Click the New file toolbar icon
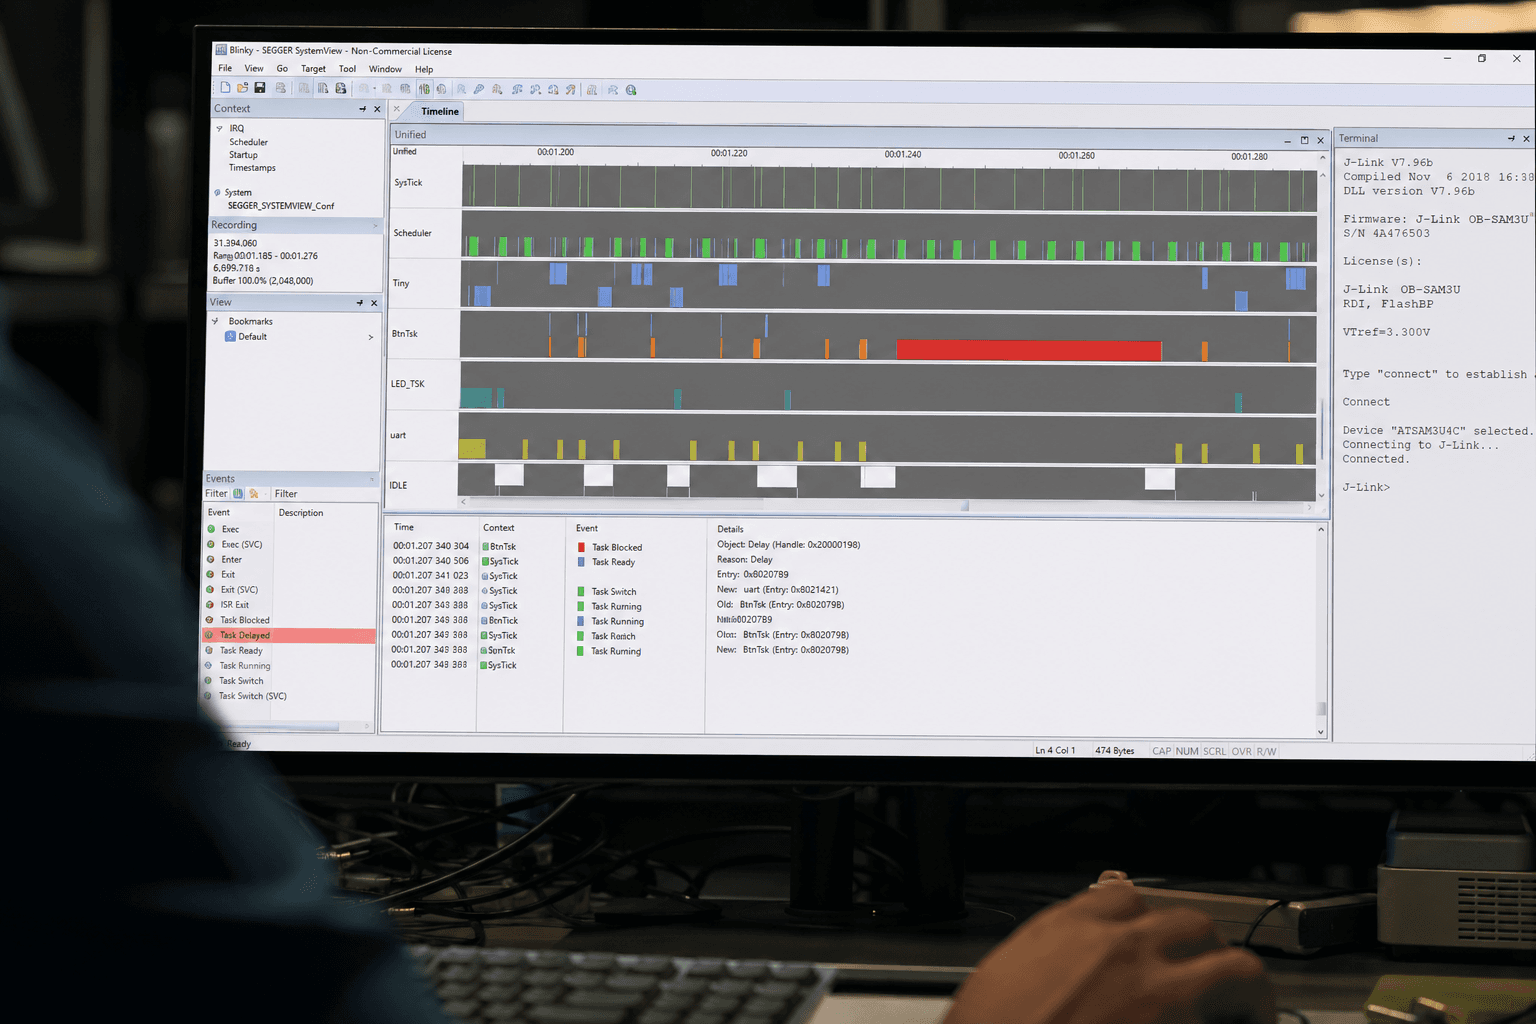The width and height of the screenshot is (1536, 1024). tap(225, 88)
